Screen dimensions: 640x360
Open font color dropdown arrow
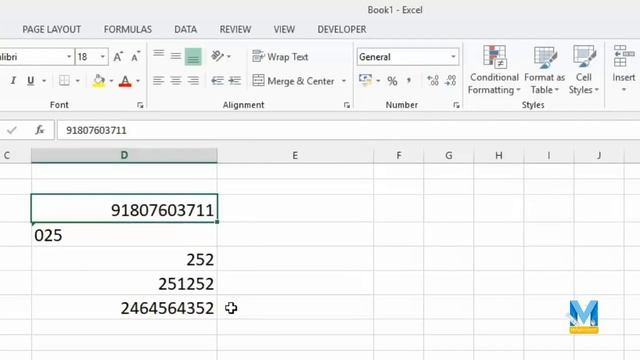click(x=138, y=81)
